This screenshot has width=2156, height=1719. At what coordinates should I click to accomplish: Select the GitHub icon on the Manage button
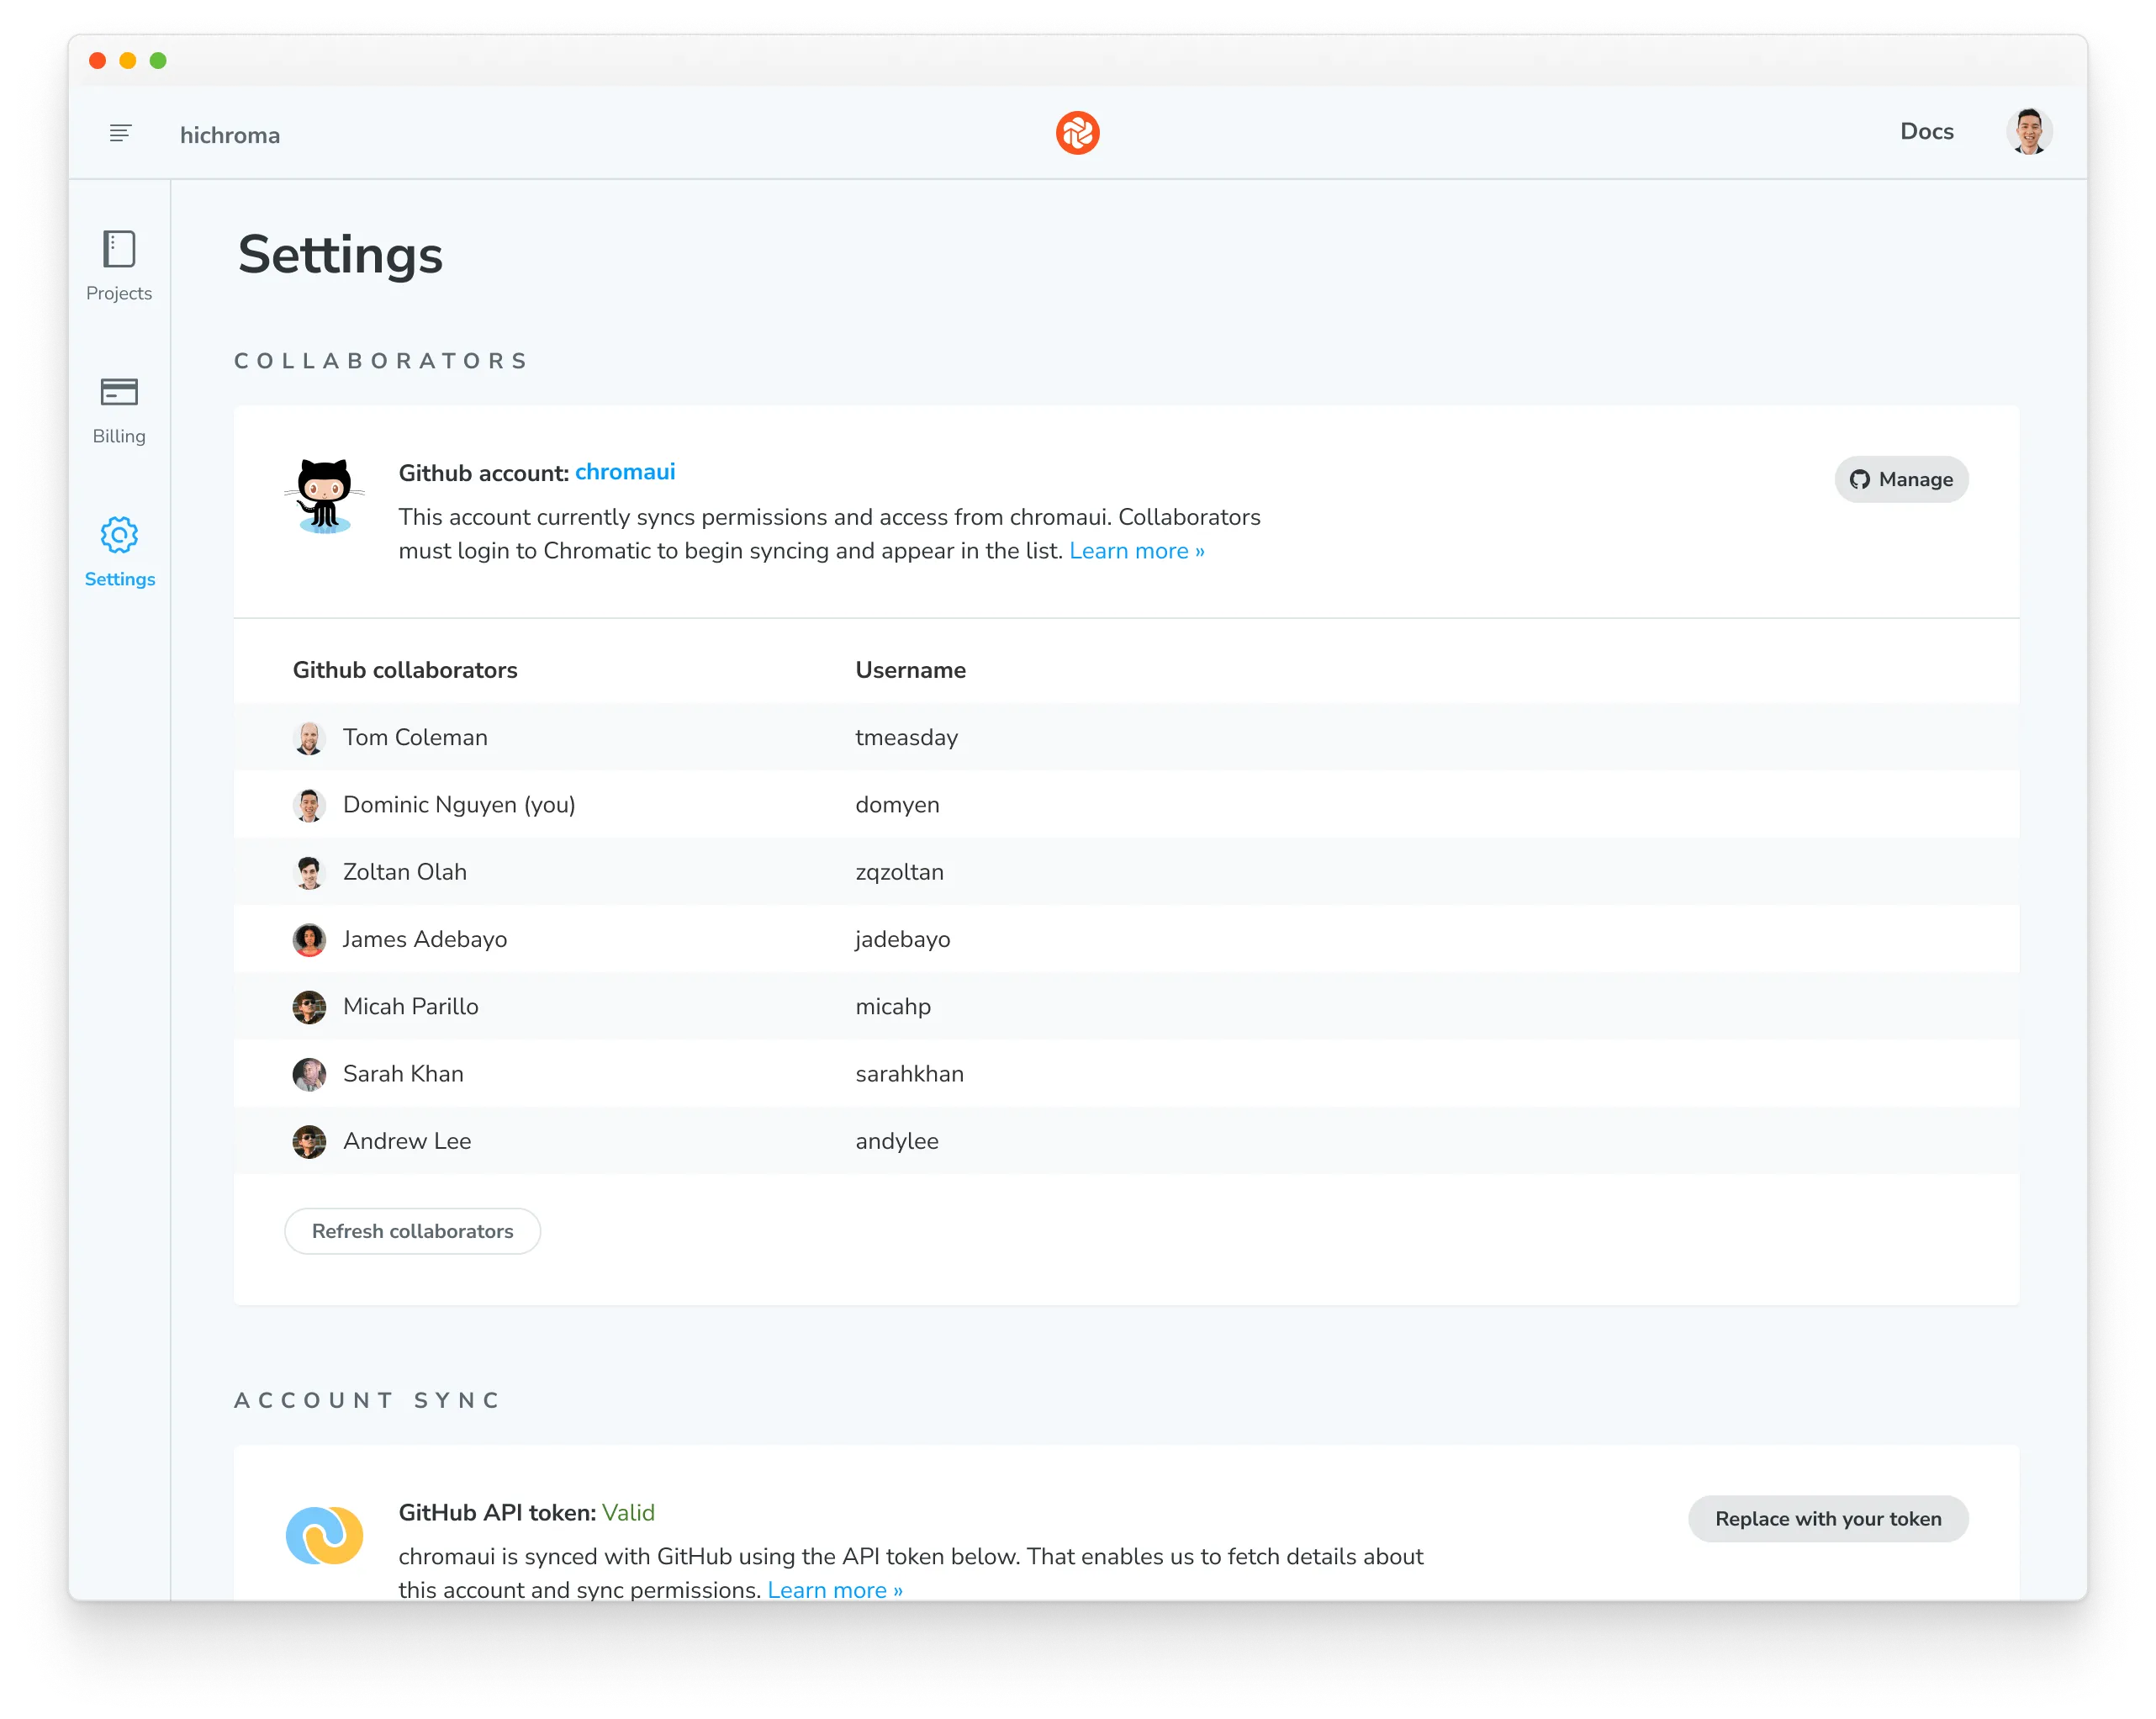pos(1860,479)
